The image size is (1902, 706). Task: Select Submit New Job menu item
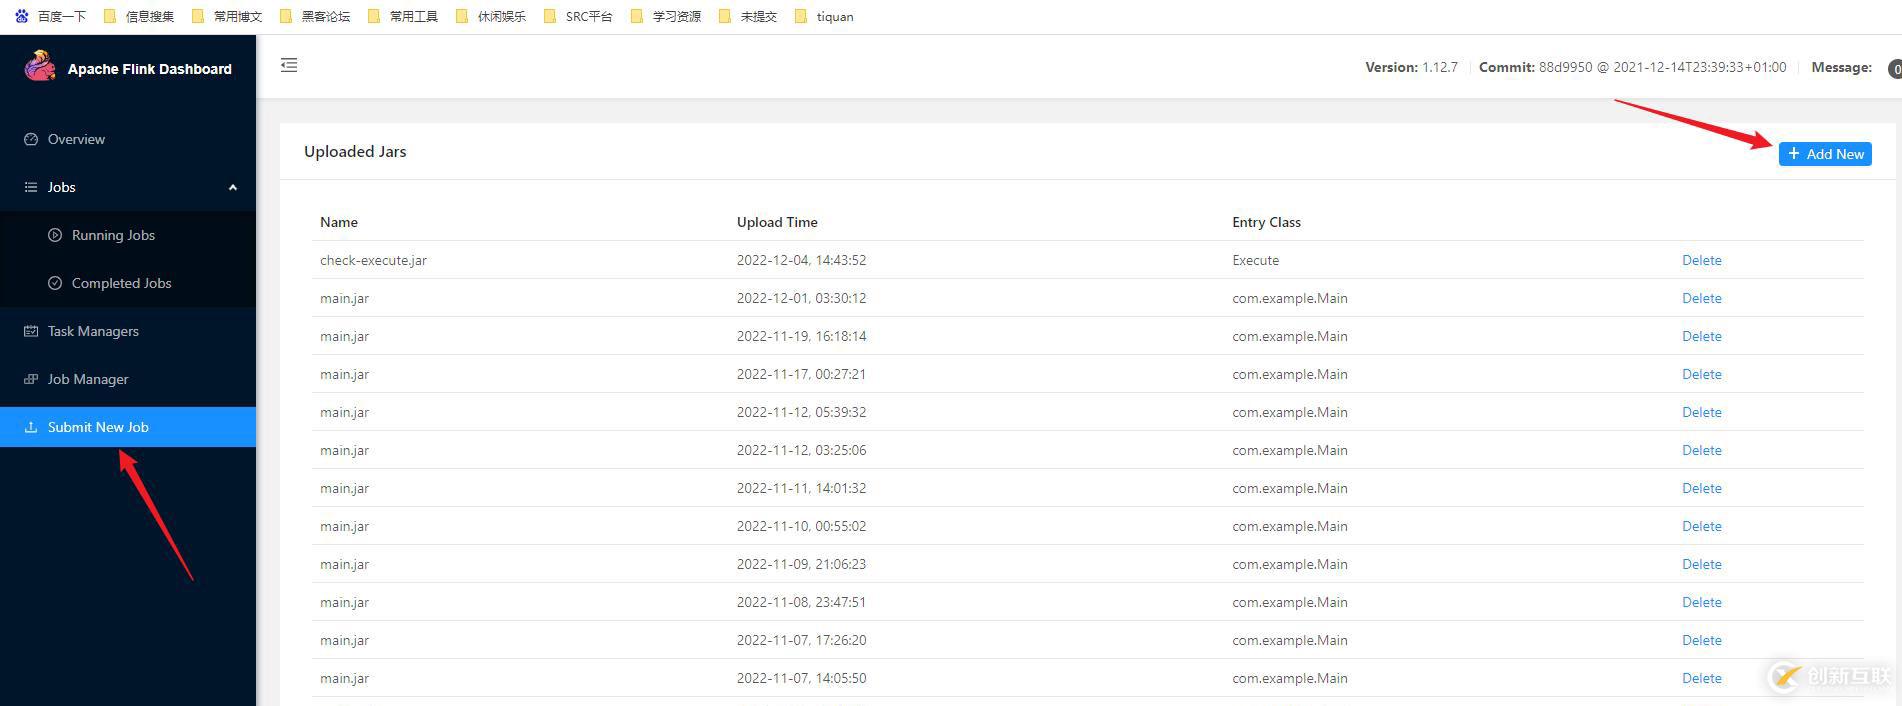(128, 427)
